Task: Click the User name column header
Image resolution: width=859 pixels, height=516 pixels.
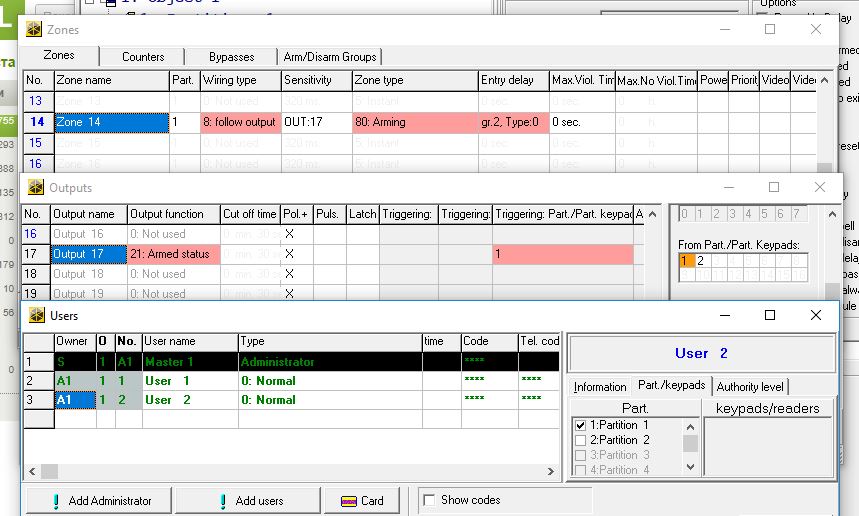Action: coord(190,341)
